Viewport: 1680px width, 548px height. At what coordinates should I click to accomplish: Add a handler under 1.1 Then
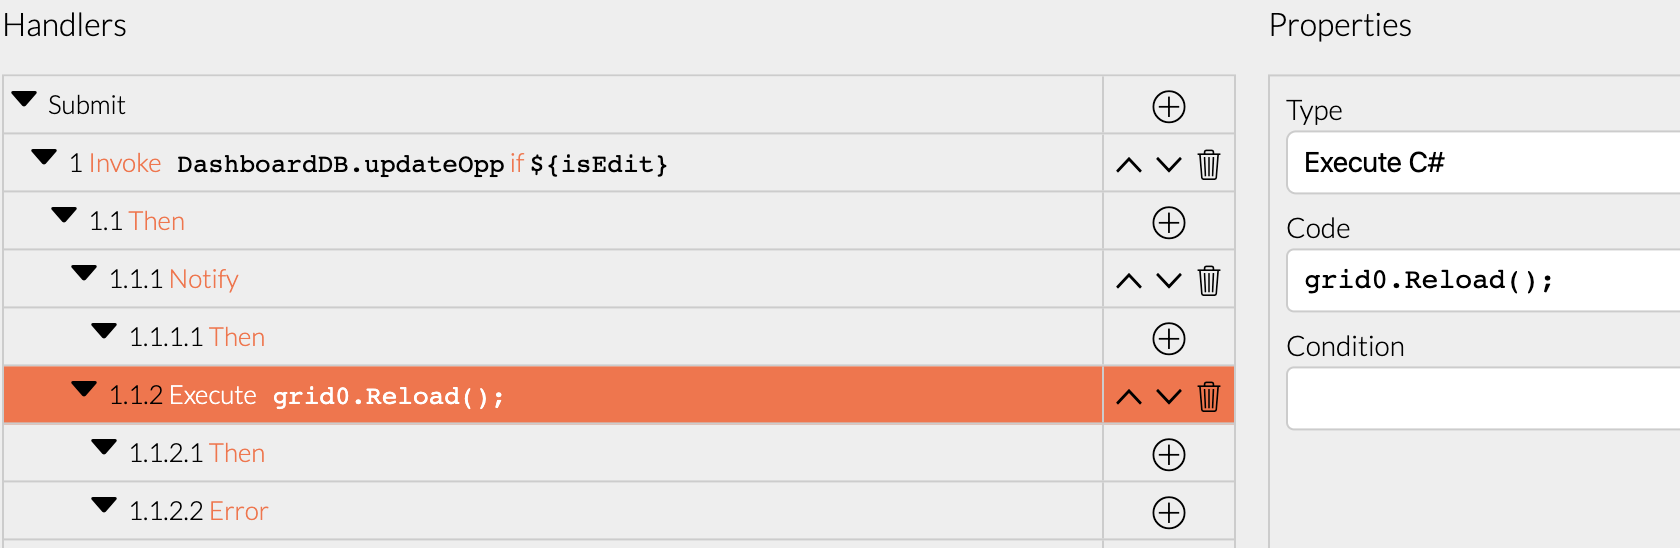coord(1168,222)
